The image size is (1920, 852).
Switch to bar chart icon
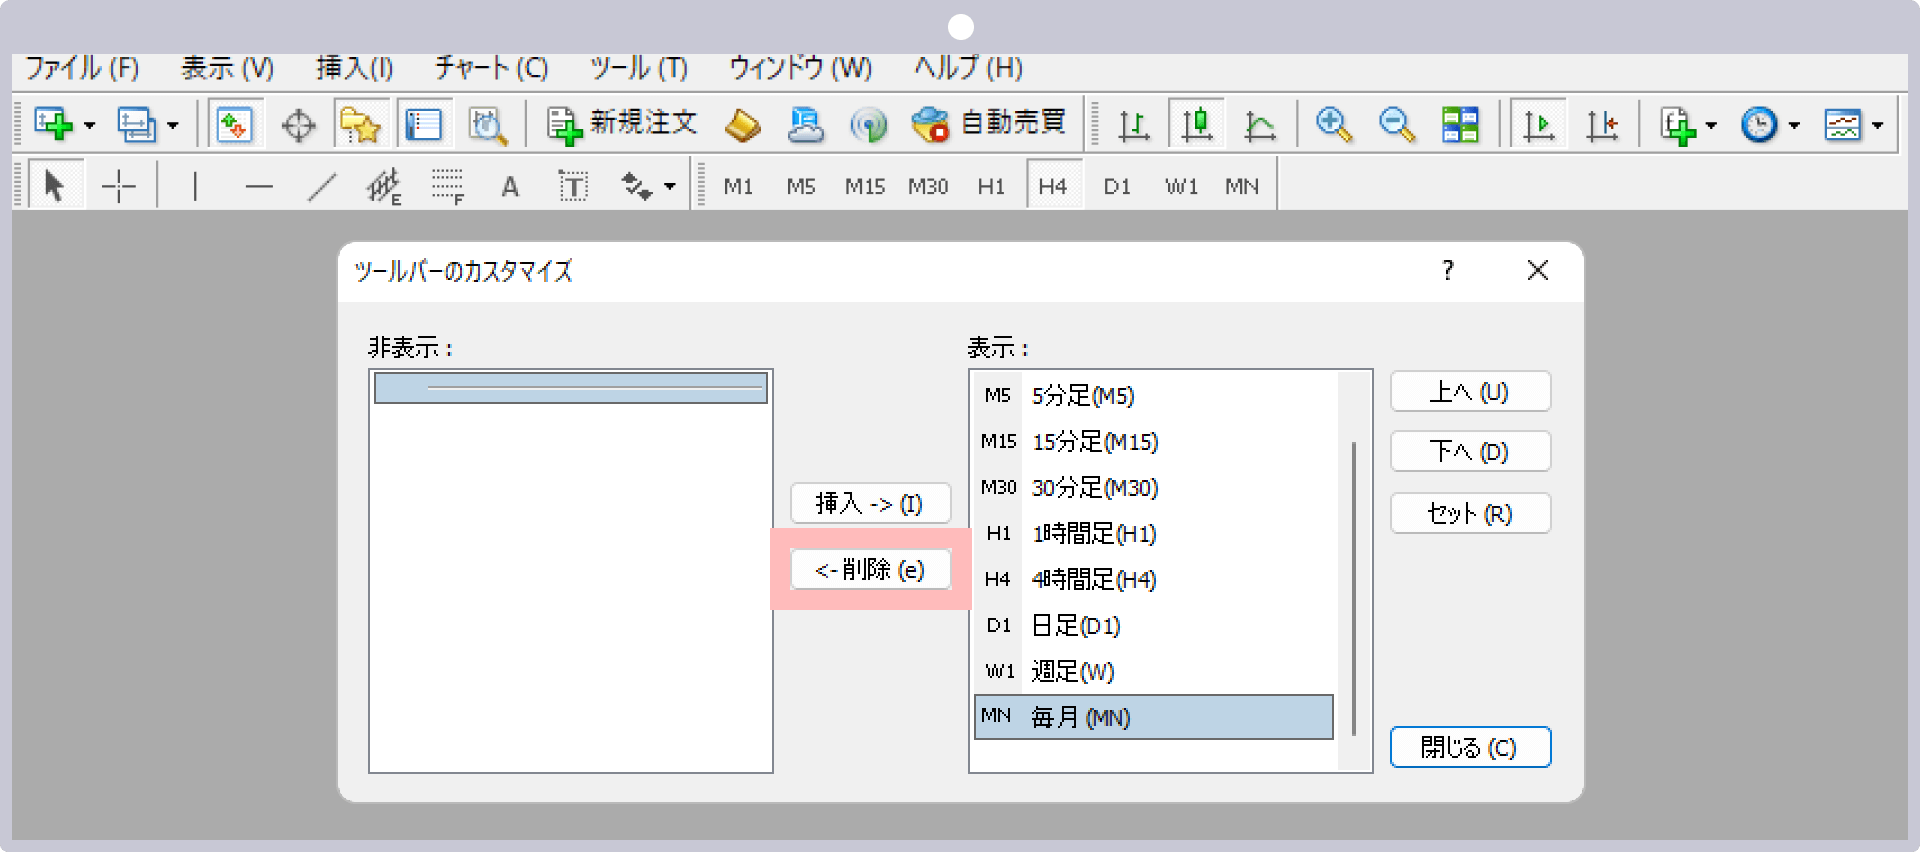(1133, 125)
